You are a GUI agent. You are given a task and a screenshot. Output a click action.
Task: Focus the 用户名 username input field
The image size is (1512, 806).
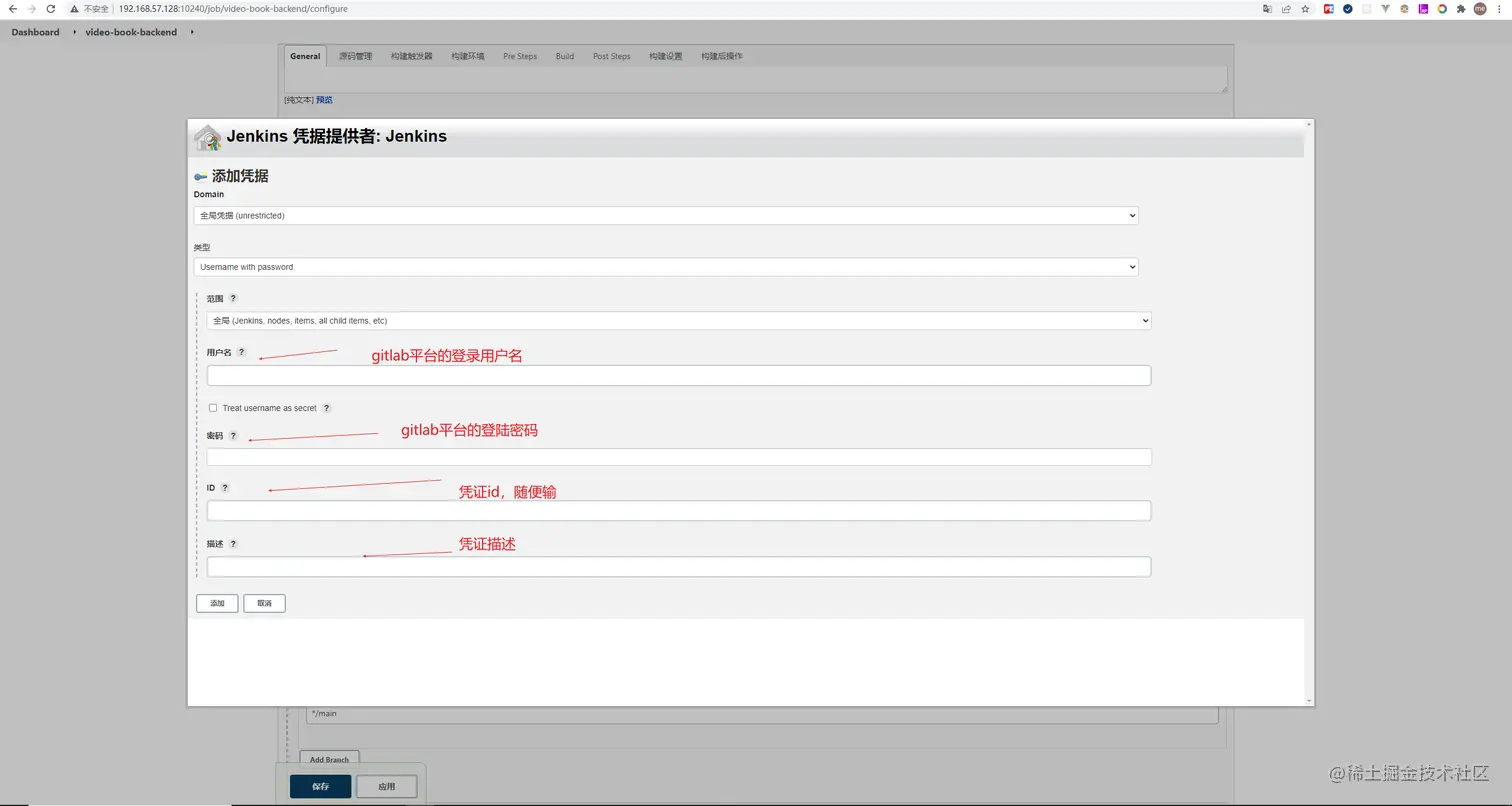pos(679,375)
